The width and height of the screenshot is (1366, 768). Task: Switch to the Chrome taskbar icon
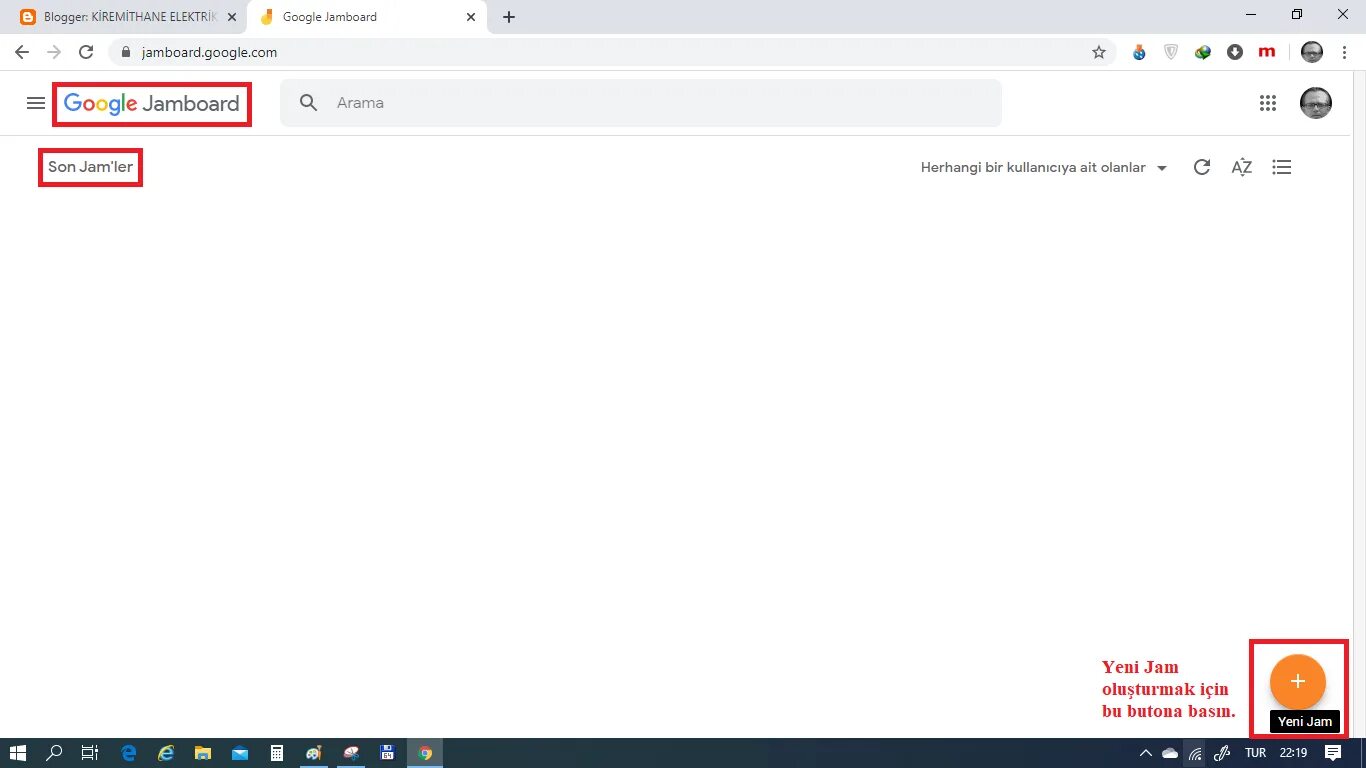425,753
